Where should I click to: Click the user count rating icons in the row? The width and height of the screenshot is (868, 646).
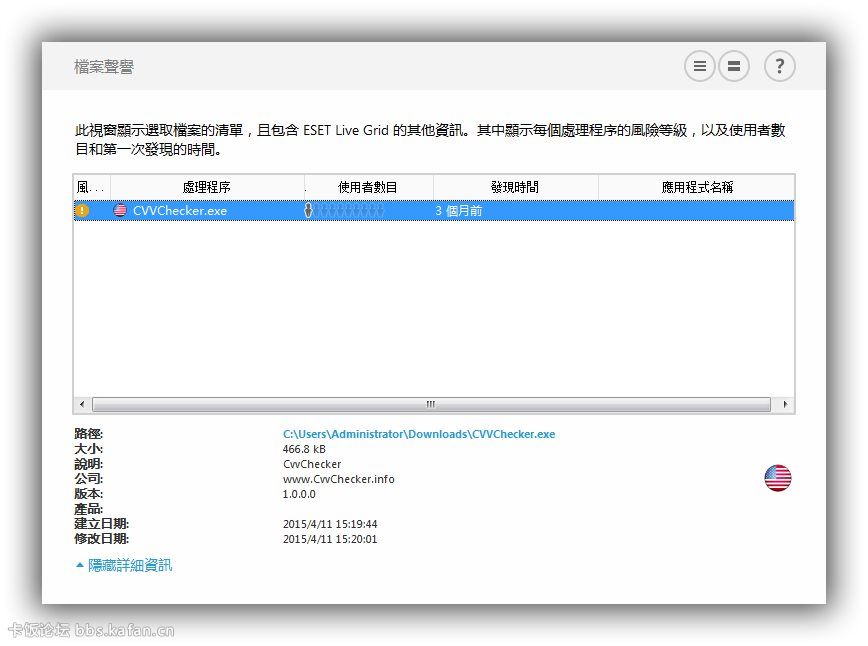click(345, 211)
